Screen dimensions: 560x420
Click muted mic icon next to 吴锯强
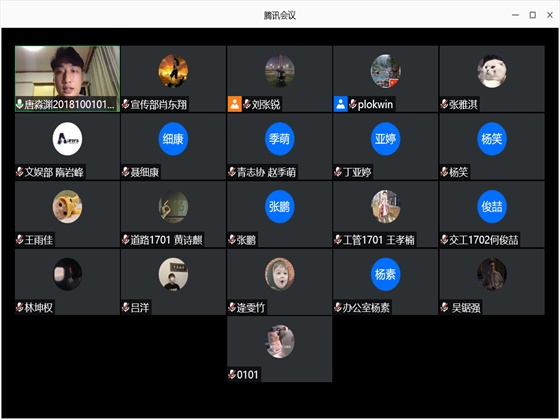pos(444,307)
